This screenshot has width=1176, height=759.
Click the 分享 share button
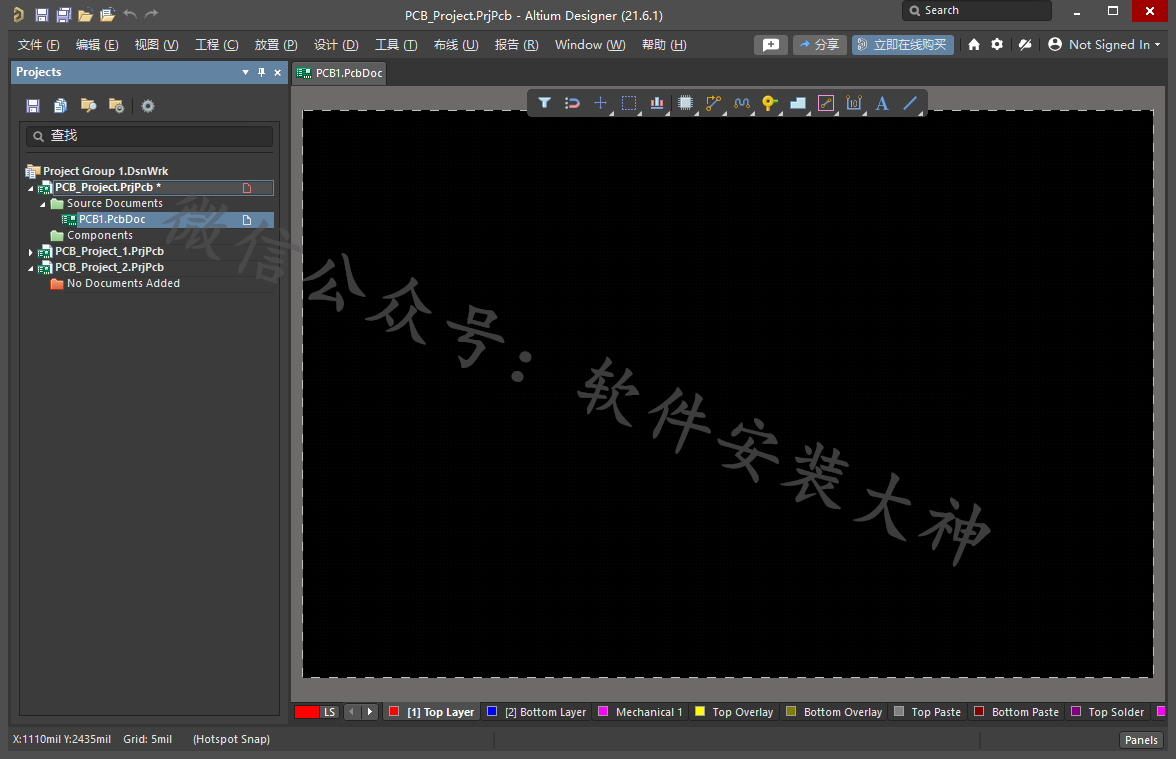click(820, 45)
